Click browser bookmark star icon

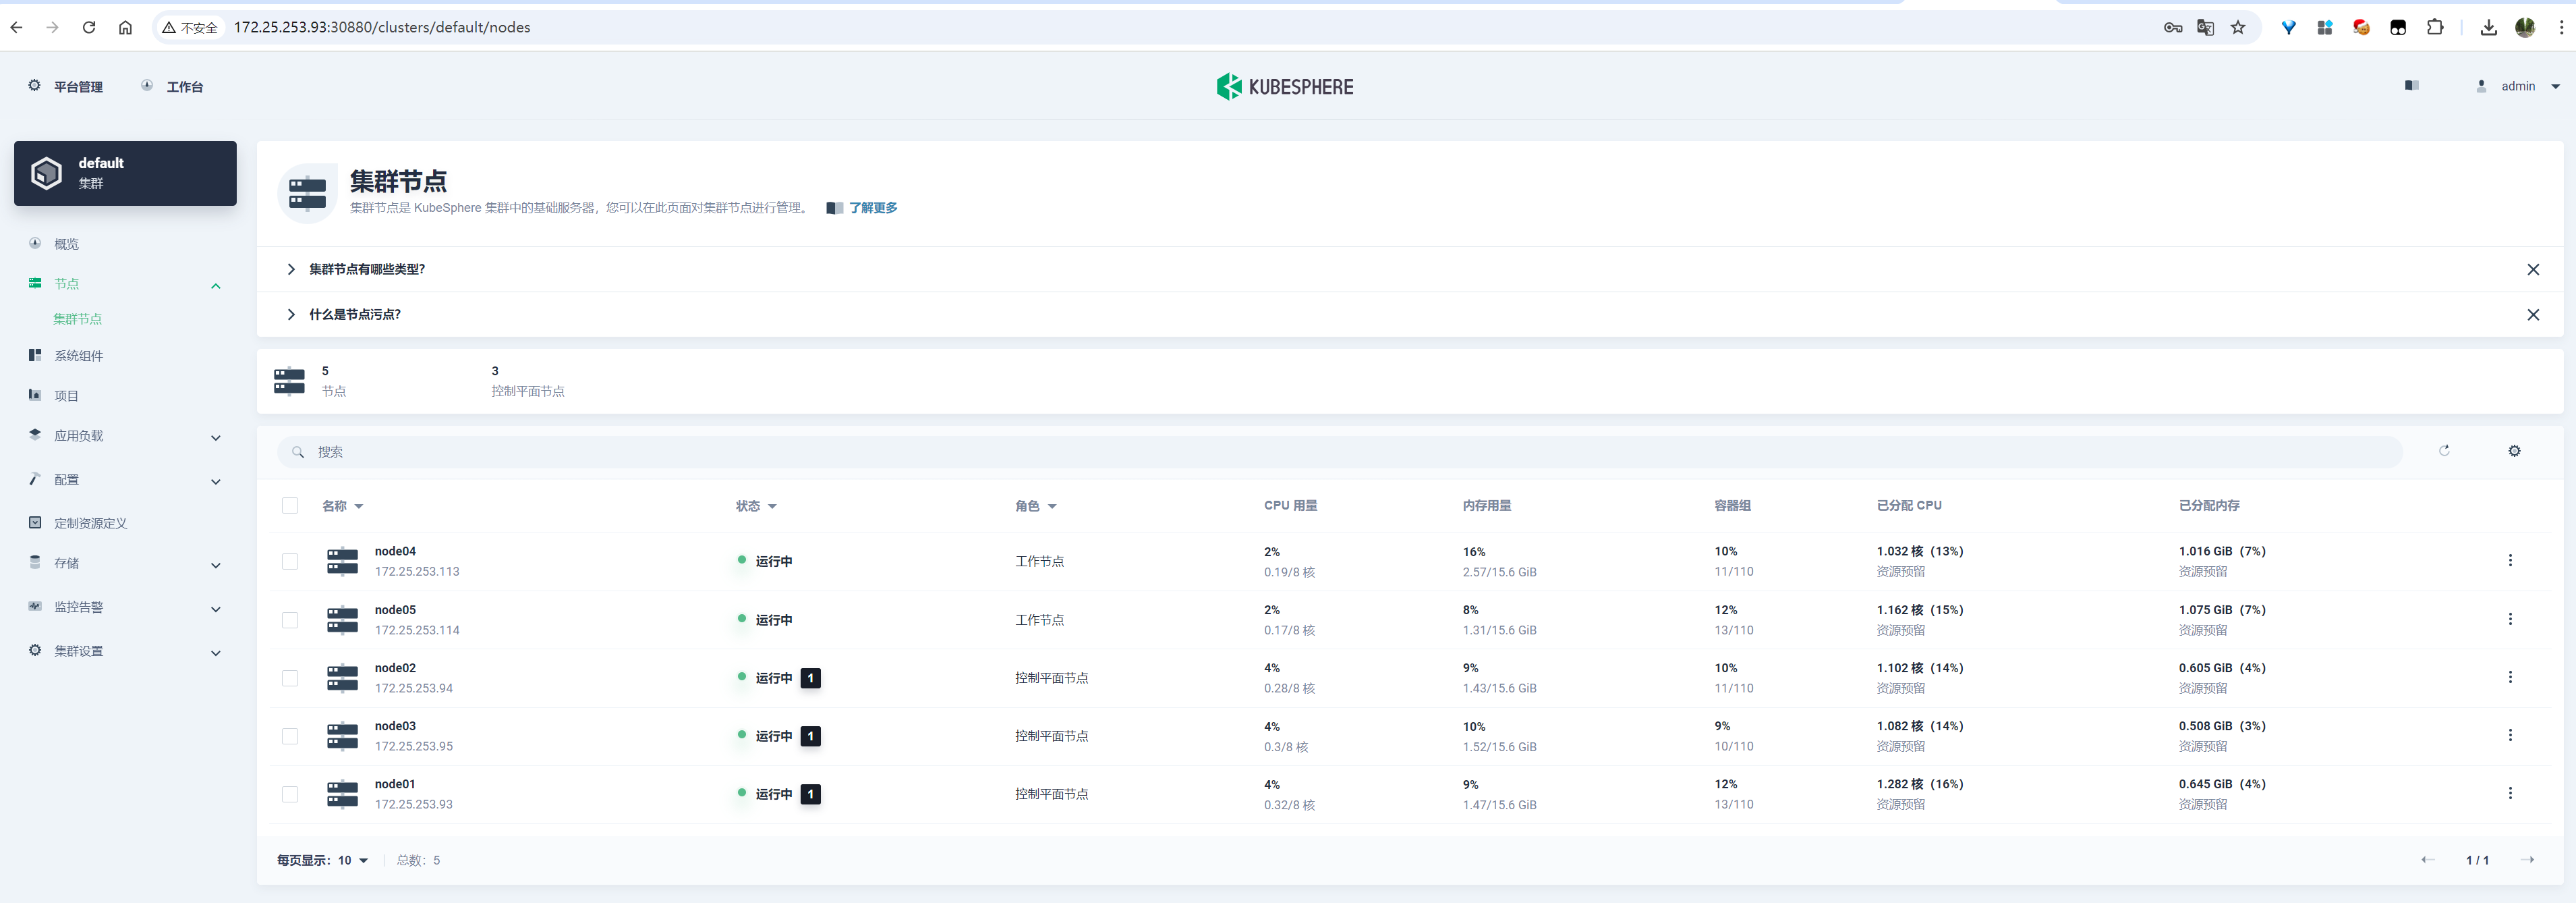(x=2238, y=28)
